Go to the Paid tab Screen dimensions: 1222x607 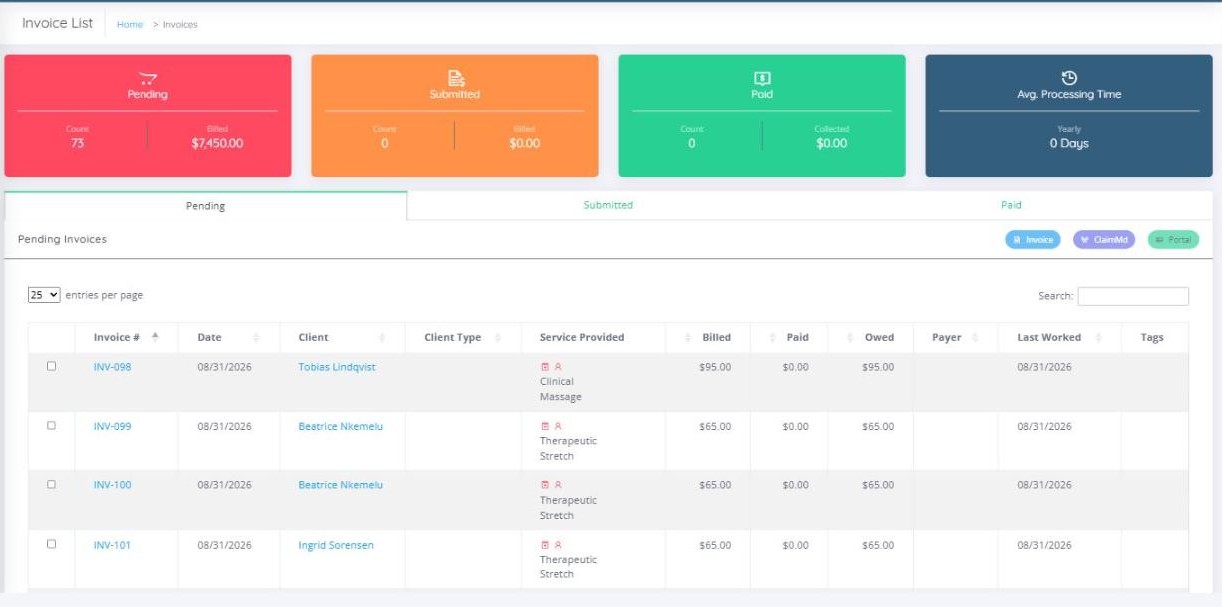[1011, 205]
